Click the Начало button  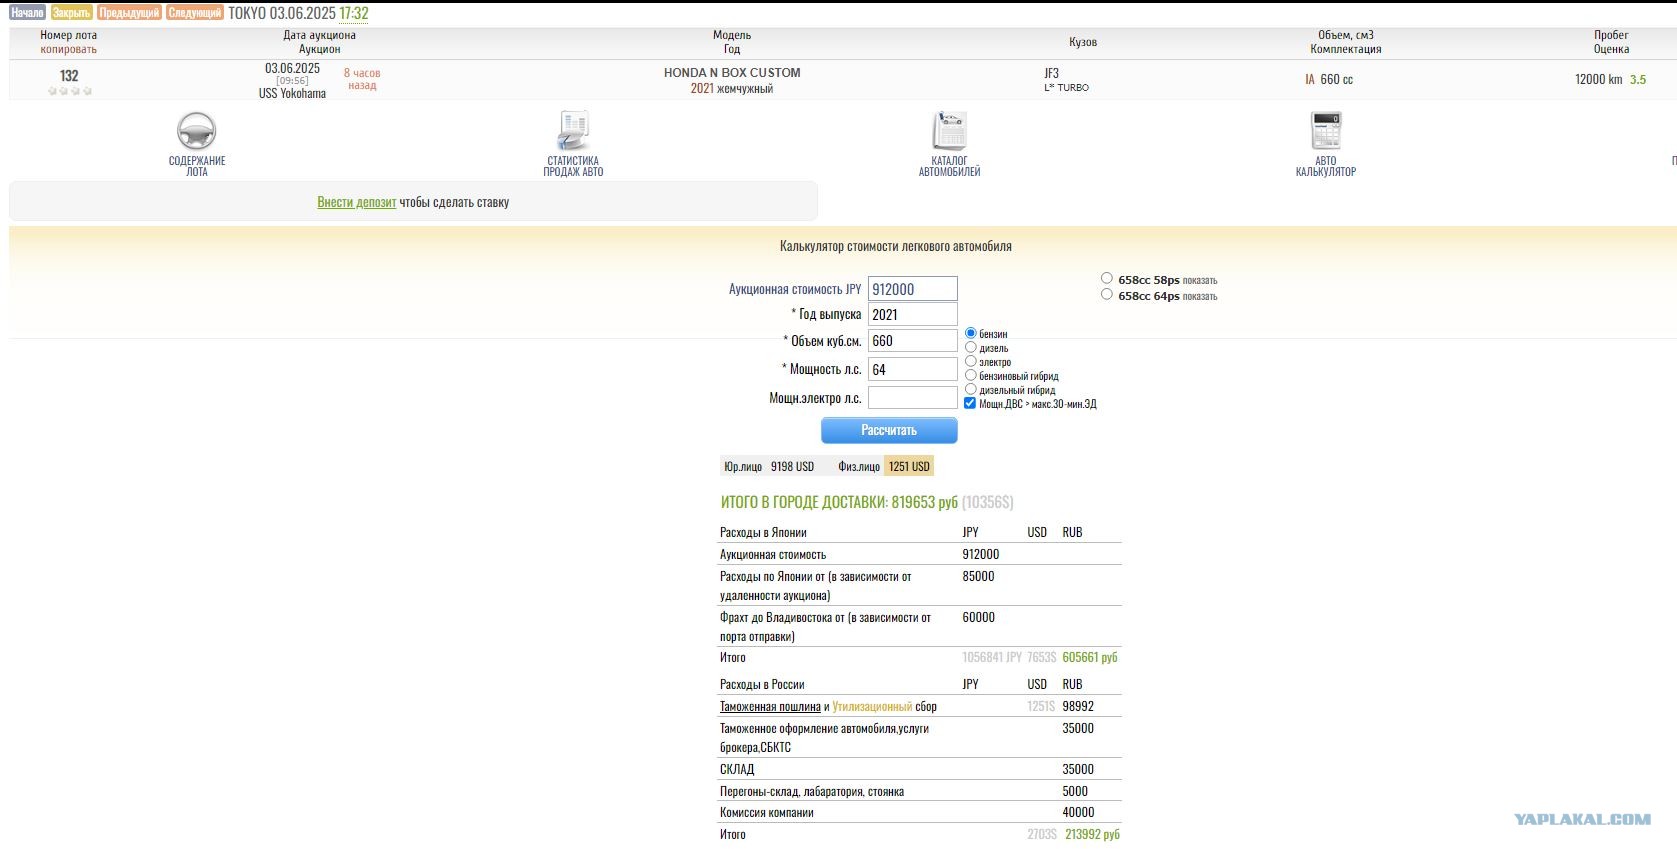28,13
